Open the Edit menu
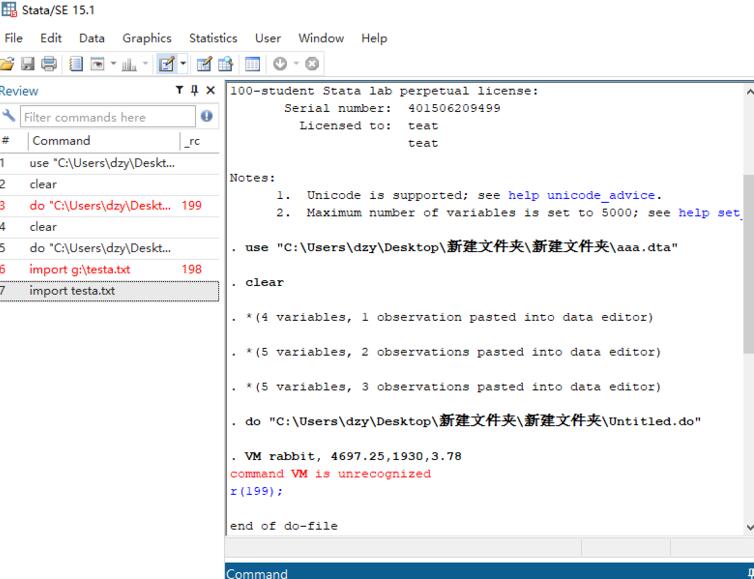Image resolution: width=754 pixels, height=579 pixels. 51,38
